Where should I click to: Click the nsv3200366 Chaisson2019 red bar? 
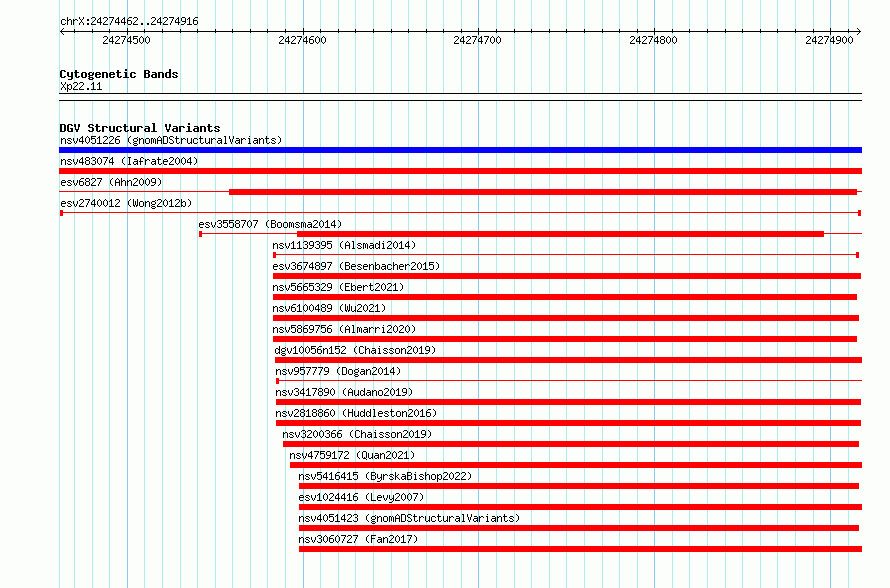pos(571,444)
